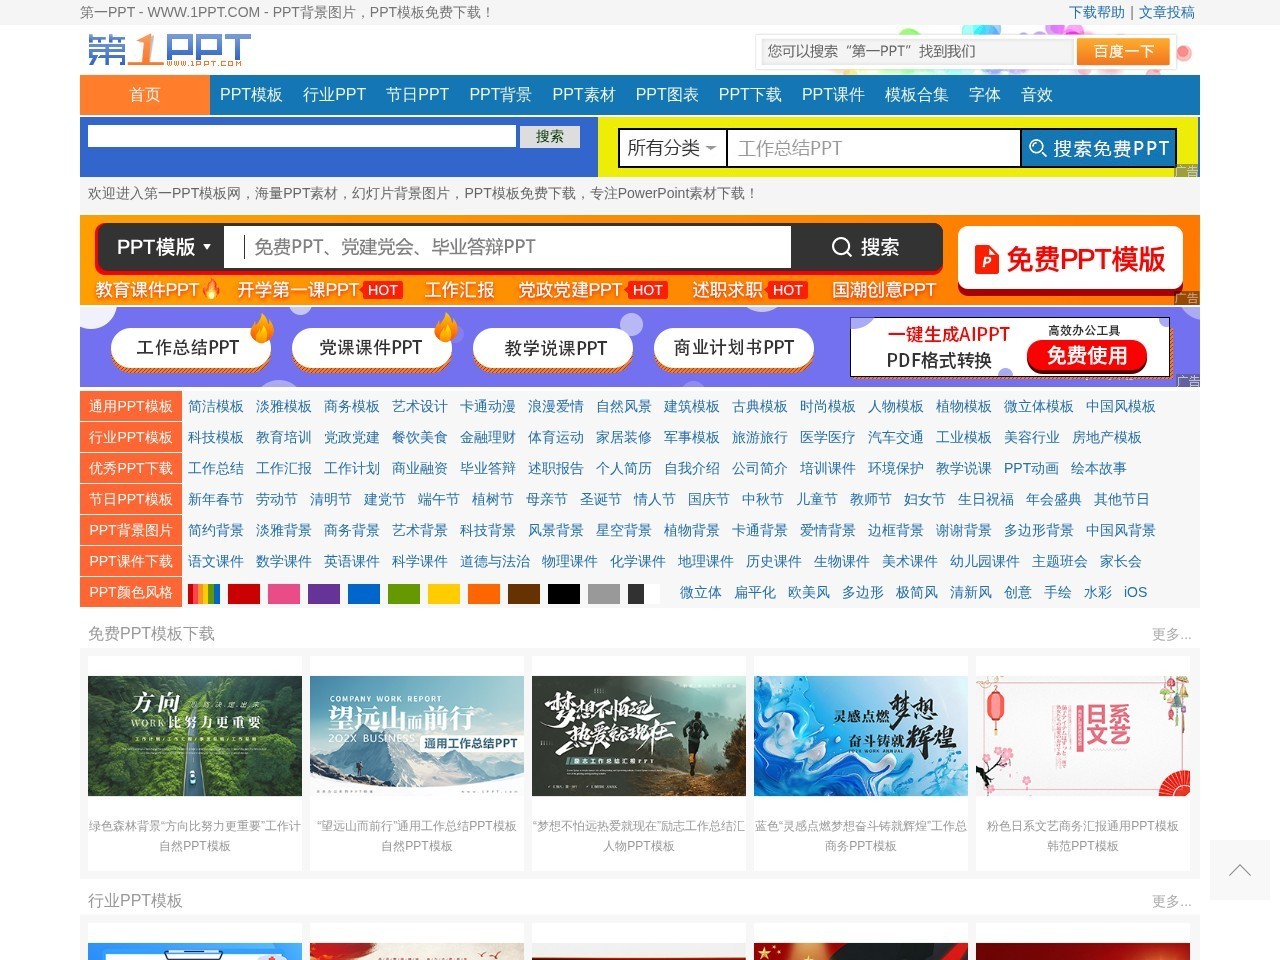The height and width of the screenshot is (960, 1280).
Task: Pick the red color swatch
Action: tap(244, 593)
